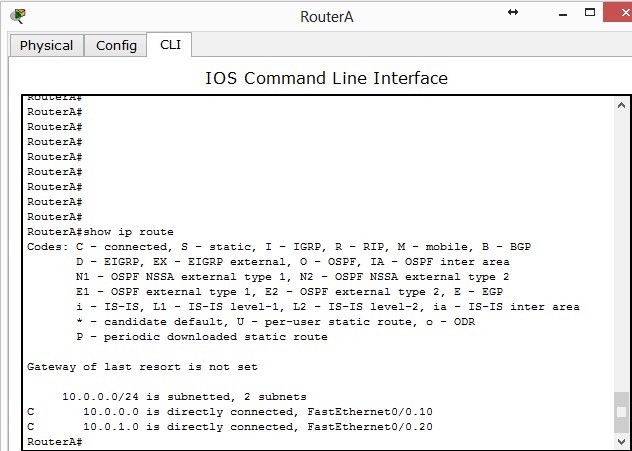Click the 'N1 - OSPF NSSA external type 1' line
This screenshot has width=632, height=451.
[x=293, y=277]
